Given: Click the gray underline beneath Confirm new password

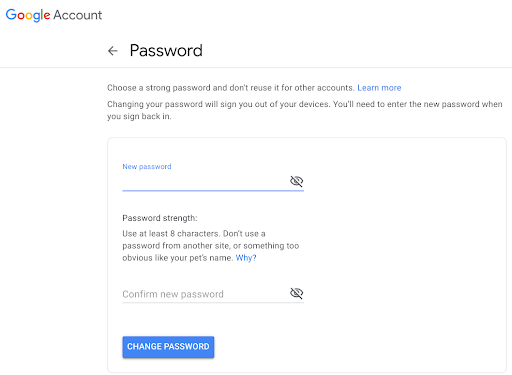Looking at the screenshot, I should pyautogui.click(x=213, y=303).
